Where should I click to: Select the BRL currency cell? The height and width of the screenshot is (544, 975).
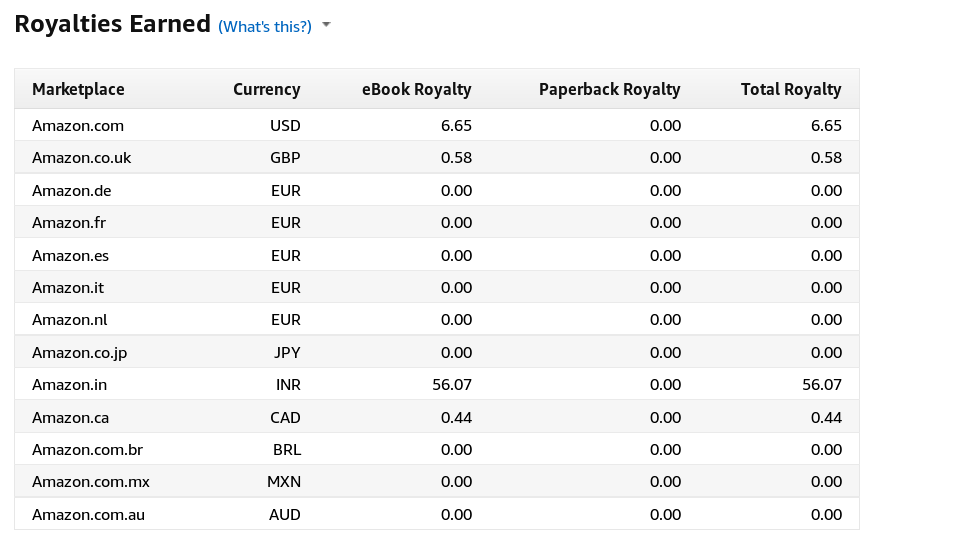(x=287, y=449)
